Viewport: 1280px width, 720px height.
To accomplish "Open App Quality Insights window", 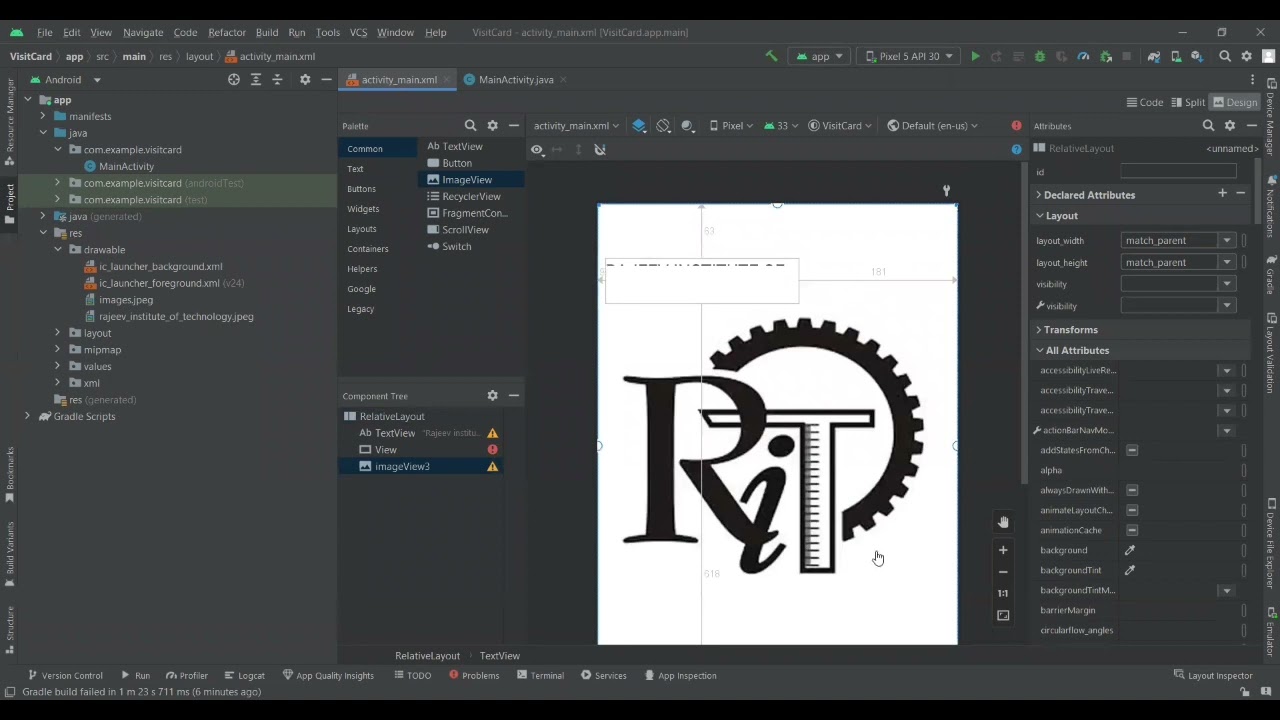I will click(328, 675).
